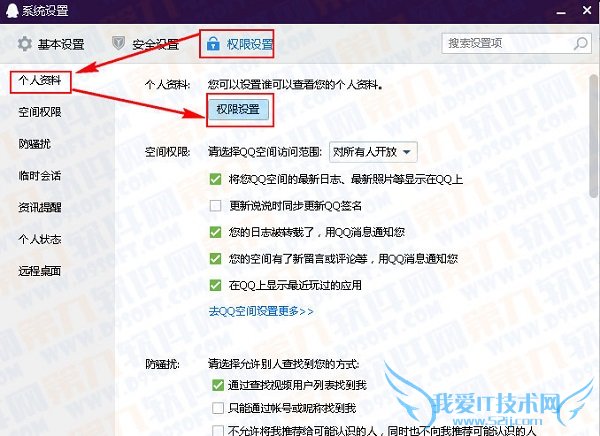Select 空间权限 in the left sidebar
This screenshot has height=436, width=600.
(40, 112)
